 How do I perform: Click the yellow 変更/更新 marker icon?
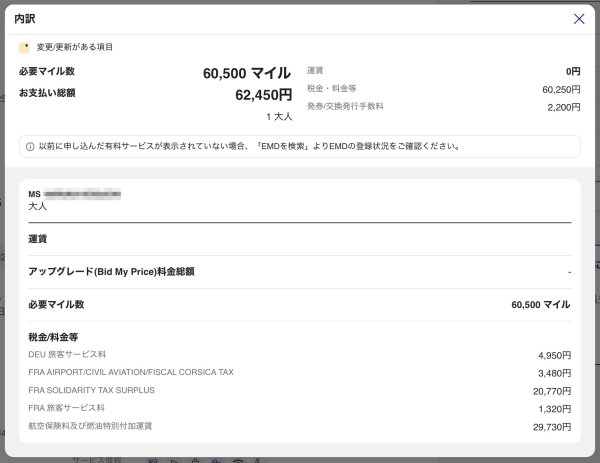tap(24, 47)
